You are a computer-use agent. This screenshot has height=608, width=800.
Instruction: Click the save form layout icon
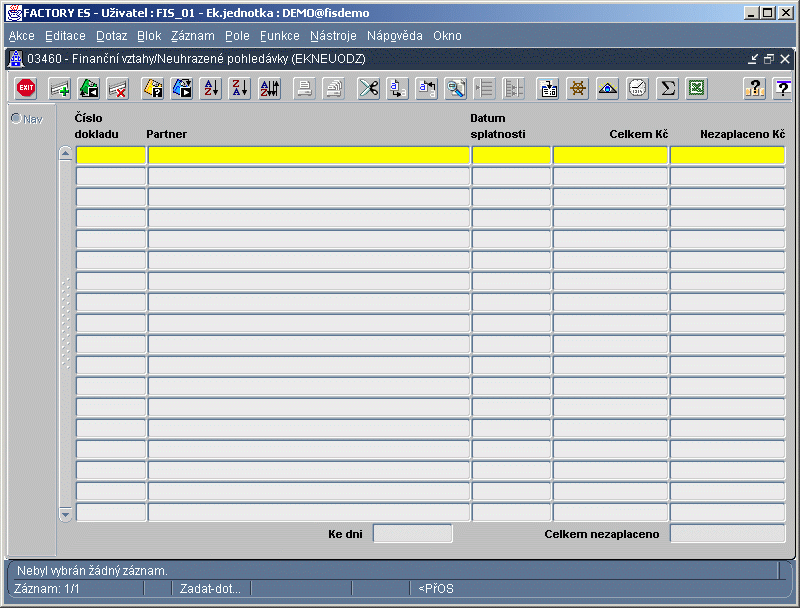[x=548, y=88]
